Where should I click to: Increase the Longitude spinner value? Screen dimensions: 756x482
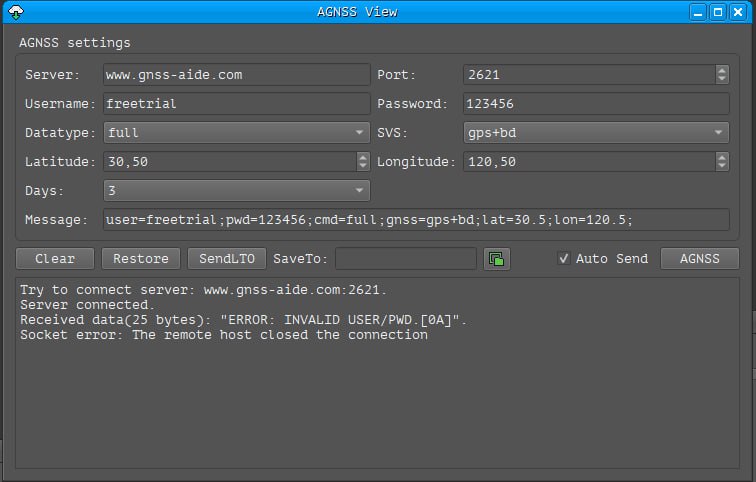721,157
